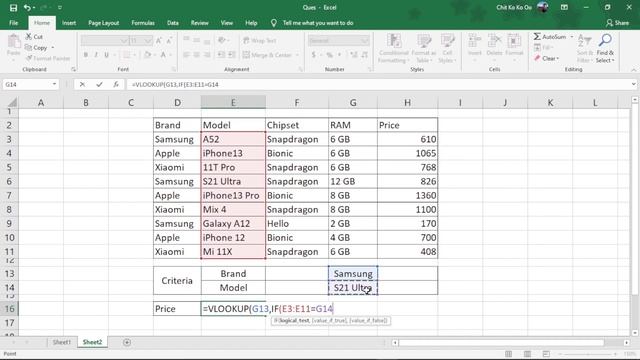The height and width of the screenshot is (360, 640).
Task: Confirm the formula with the checkmark icon
Action: coord(99,84)
